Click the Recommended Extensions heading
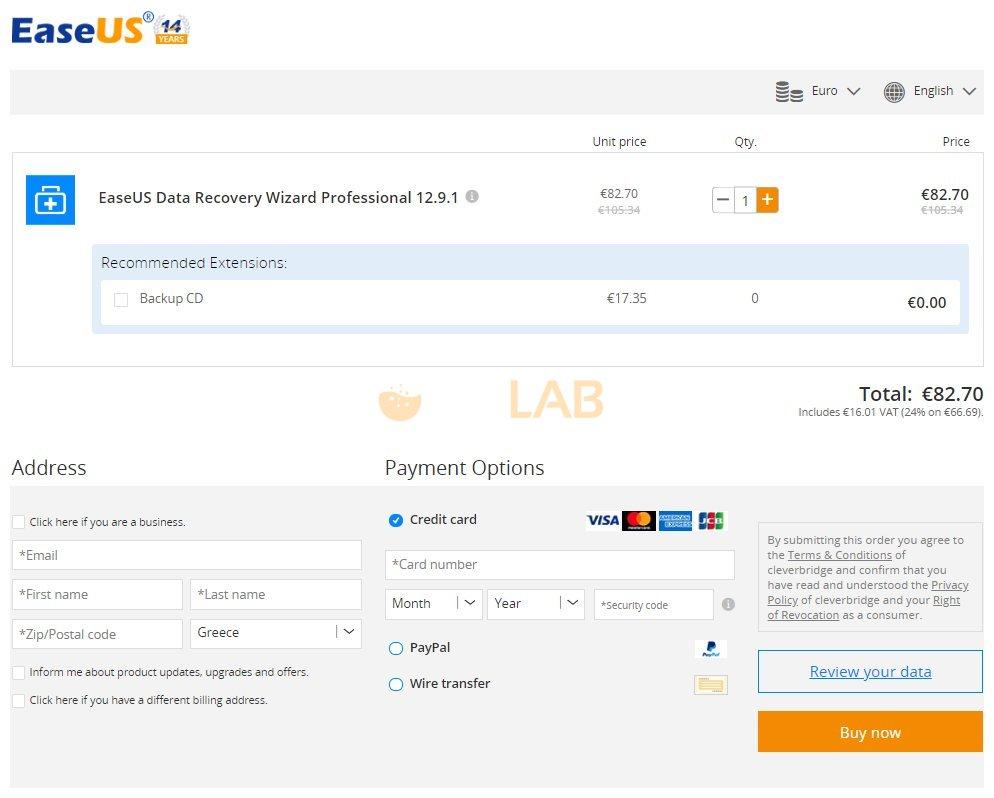The height and width of the screenshot is (798, 994). pyautogui.click(x=194, y=263)
